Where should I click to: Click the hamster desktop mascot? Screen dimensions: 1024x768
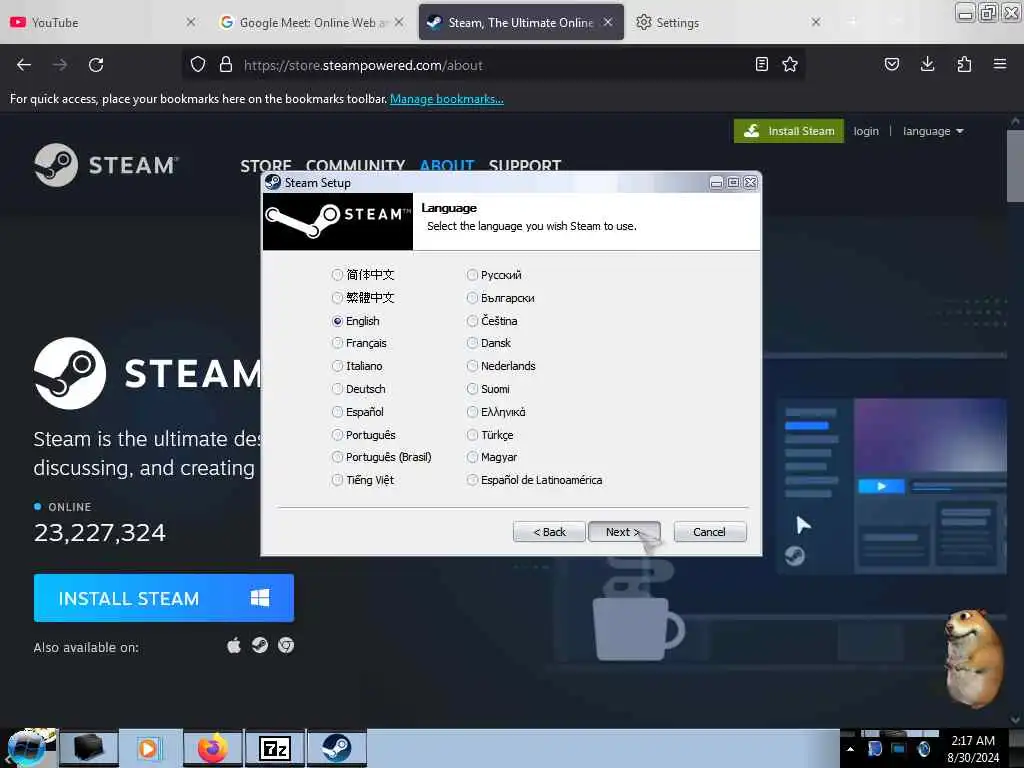point(974,658)
